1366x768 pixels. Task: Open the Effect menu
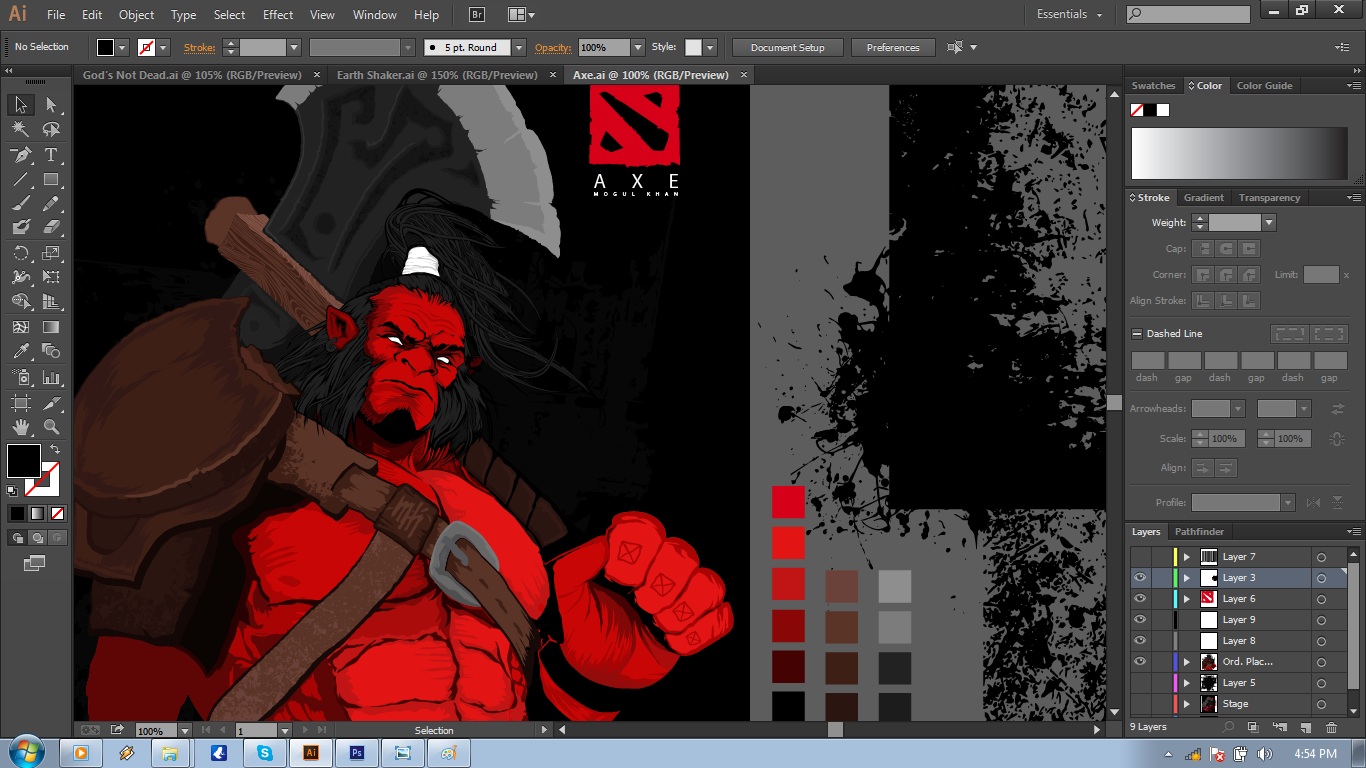tap(278, 15)
